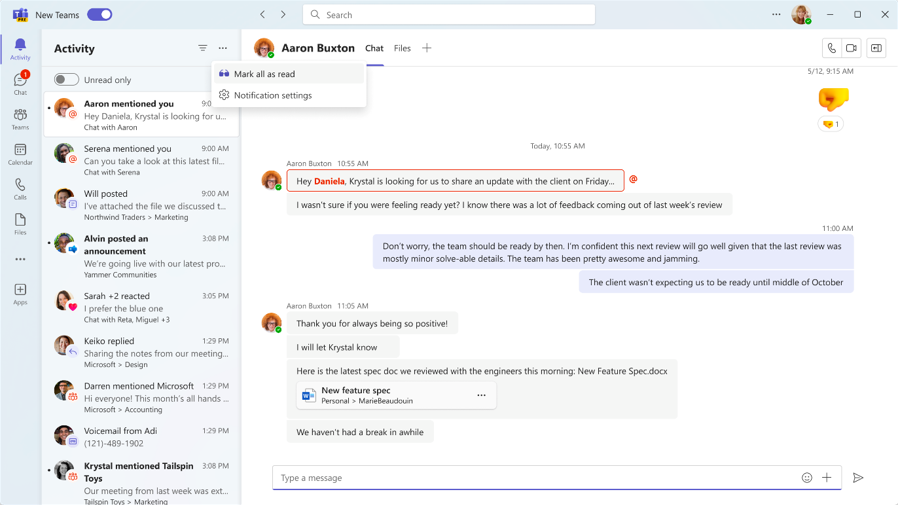Image resolution: width=898 pixels, height=505 pixels.
Task: Open the Aaron mentioned you notification
Action: [x=141, y=115]
